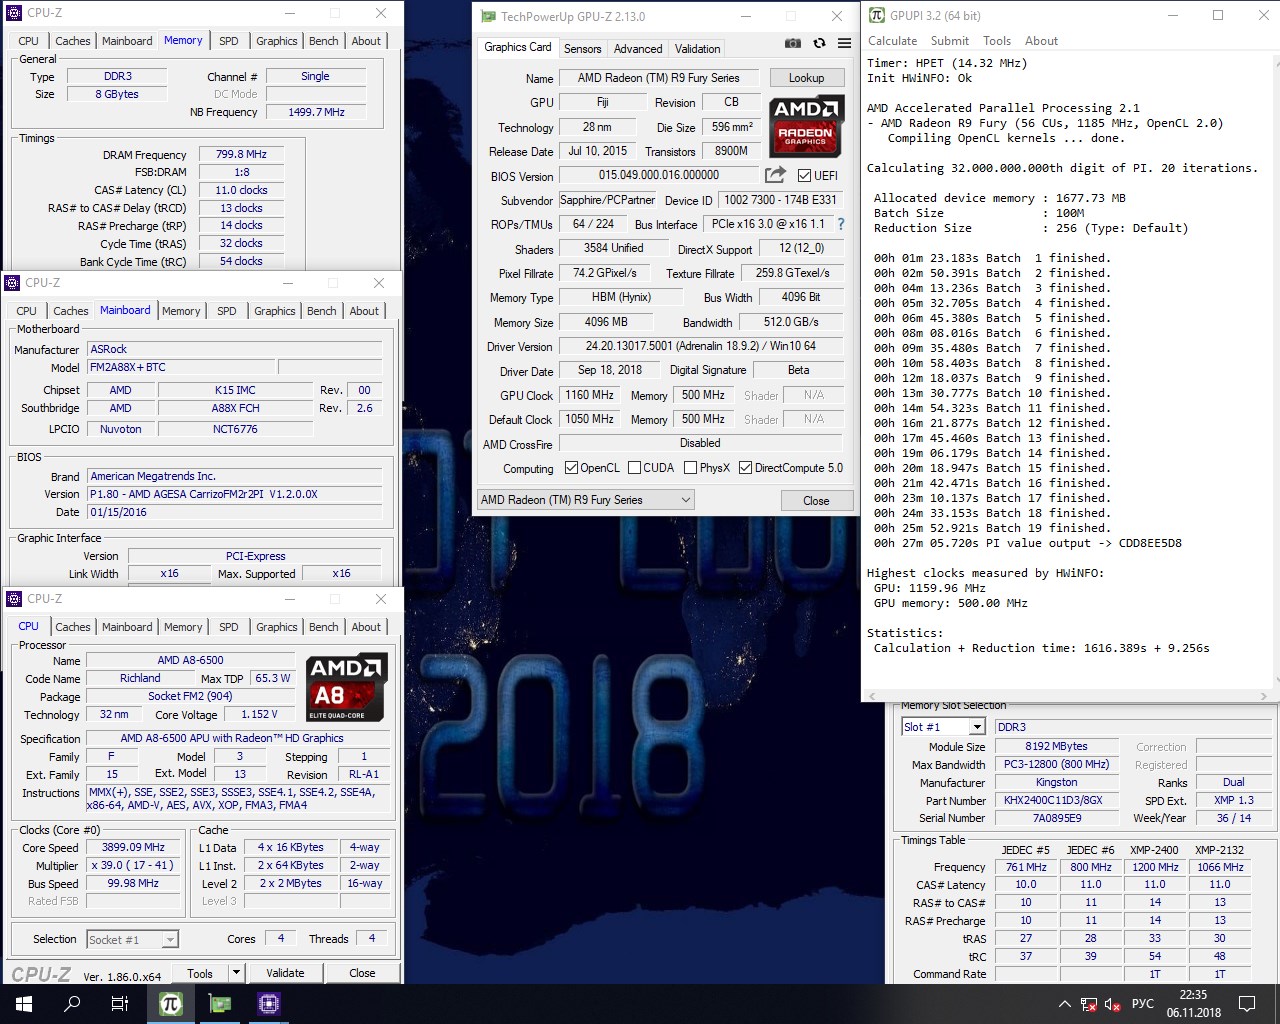Image resolution: width=1280 pixels, height=1024 pixels.
Task: Take a GPU-Z screenshot with camera icon
Action: (793, 43)
